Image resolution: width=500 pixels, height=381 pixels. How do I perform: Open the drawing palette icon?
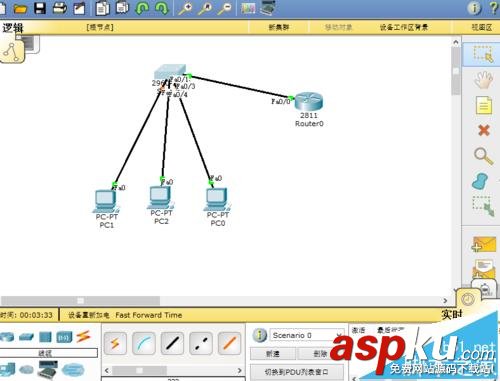(x=248, y=8)
